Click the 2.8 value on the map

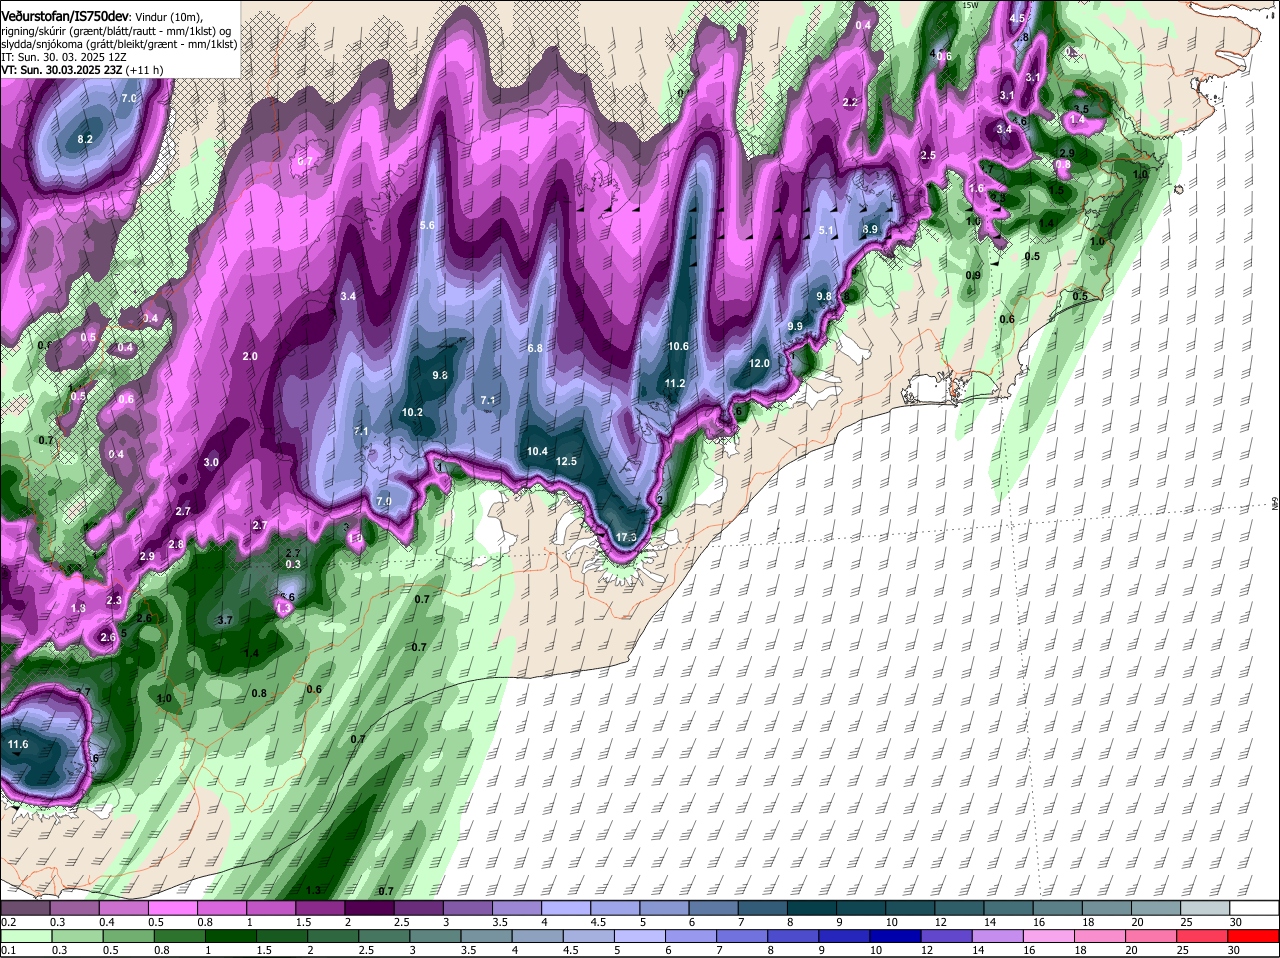pos(176,544)
